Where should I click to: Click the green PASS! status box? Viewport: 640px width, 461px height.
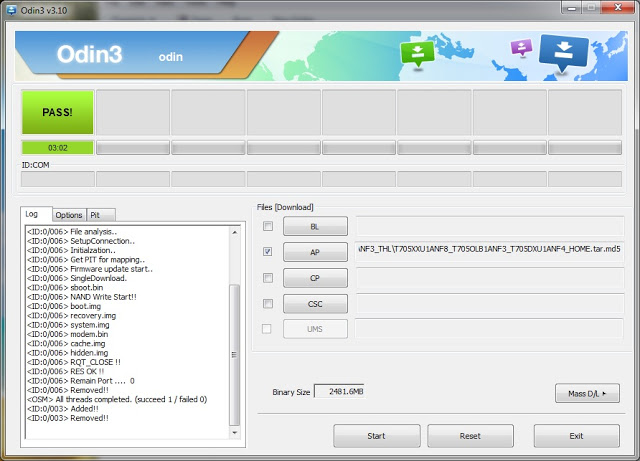(x=58, y=112)
